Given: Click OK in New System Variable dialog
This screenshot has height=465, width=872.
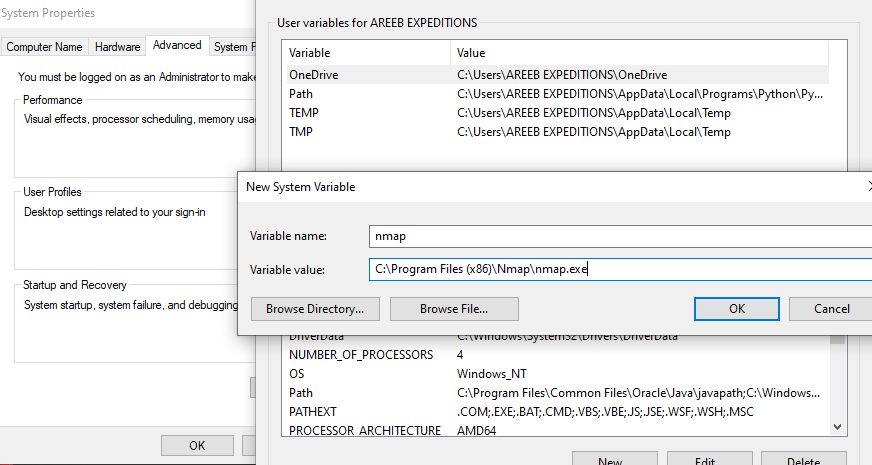Looking at the screenshot, I should (736, 309).
